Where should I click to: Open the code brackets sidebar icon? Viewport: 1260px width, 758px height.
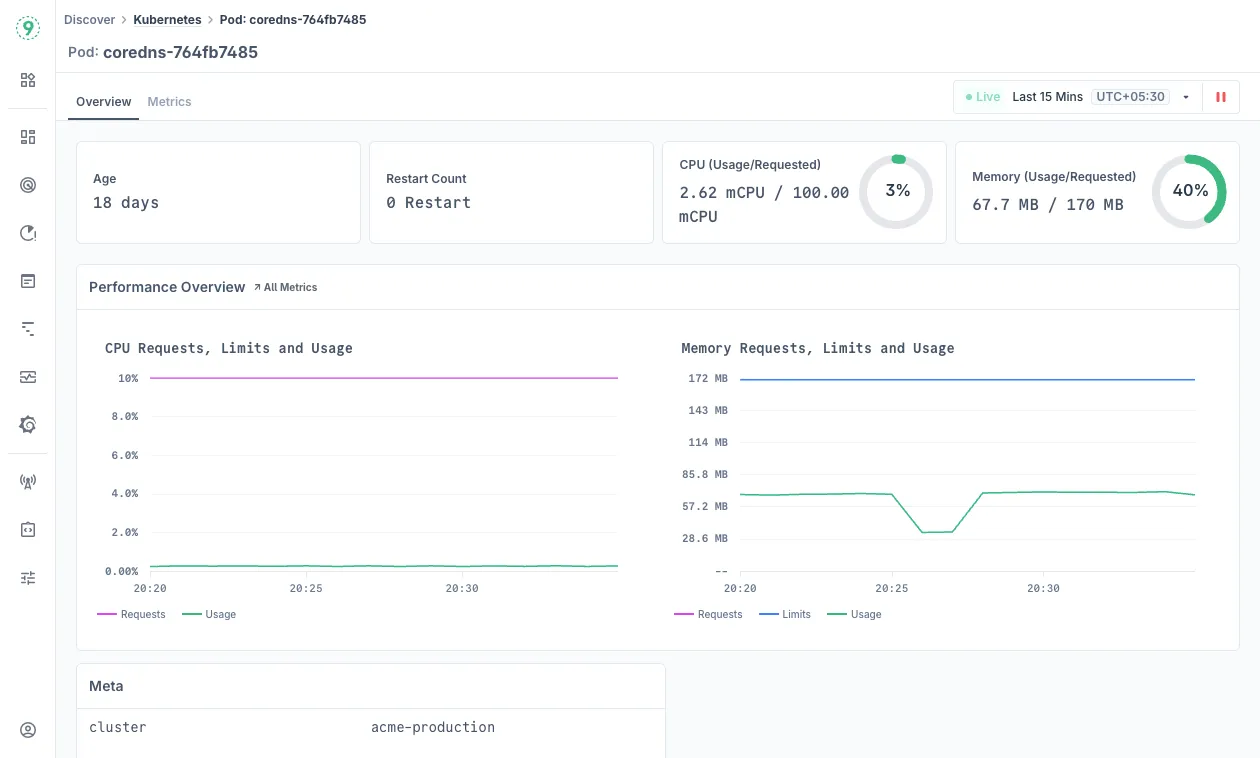click(28, 530)
